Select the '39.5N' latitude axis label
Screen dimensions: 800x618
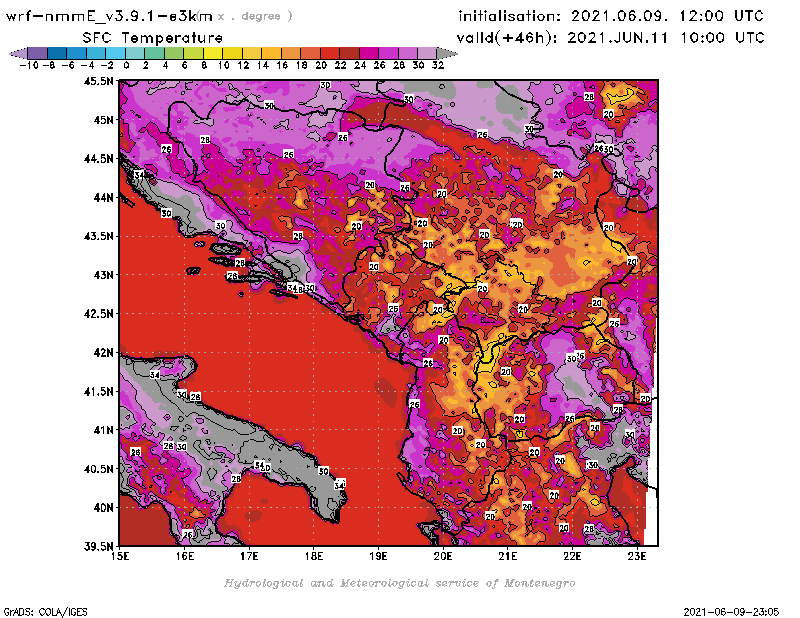click(99, 547)
